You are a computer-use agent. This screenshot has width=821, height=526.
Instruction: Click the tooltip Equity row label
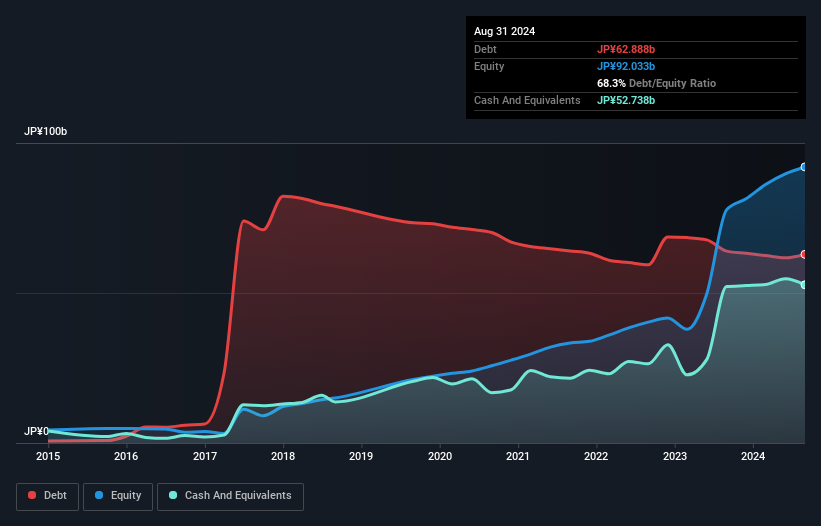(x=489, y=66)
